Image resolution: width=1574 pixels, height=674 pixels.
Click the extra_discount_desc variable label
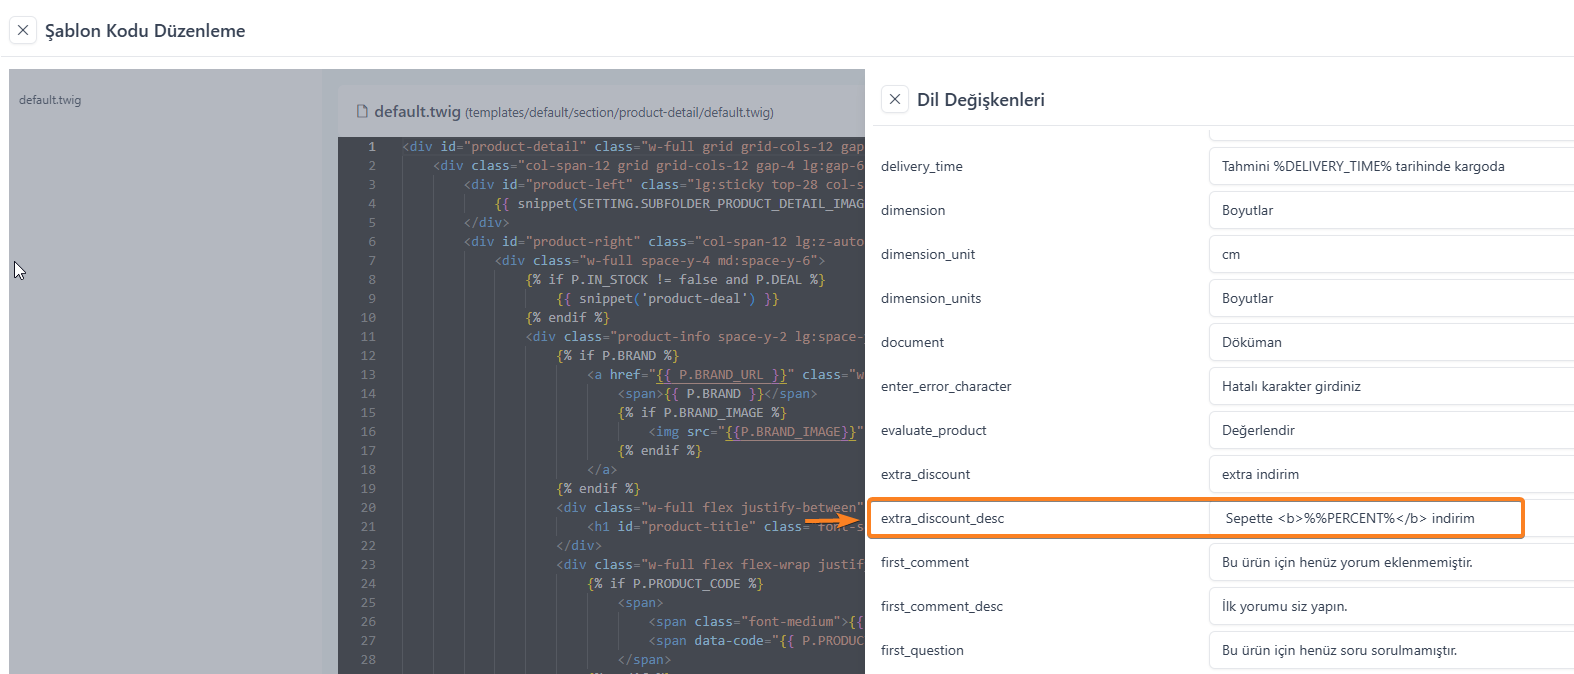[x=942, y=518]
